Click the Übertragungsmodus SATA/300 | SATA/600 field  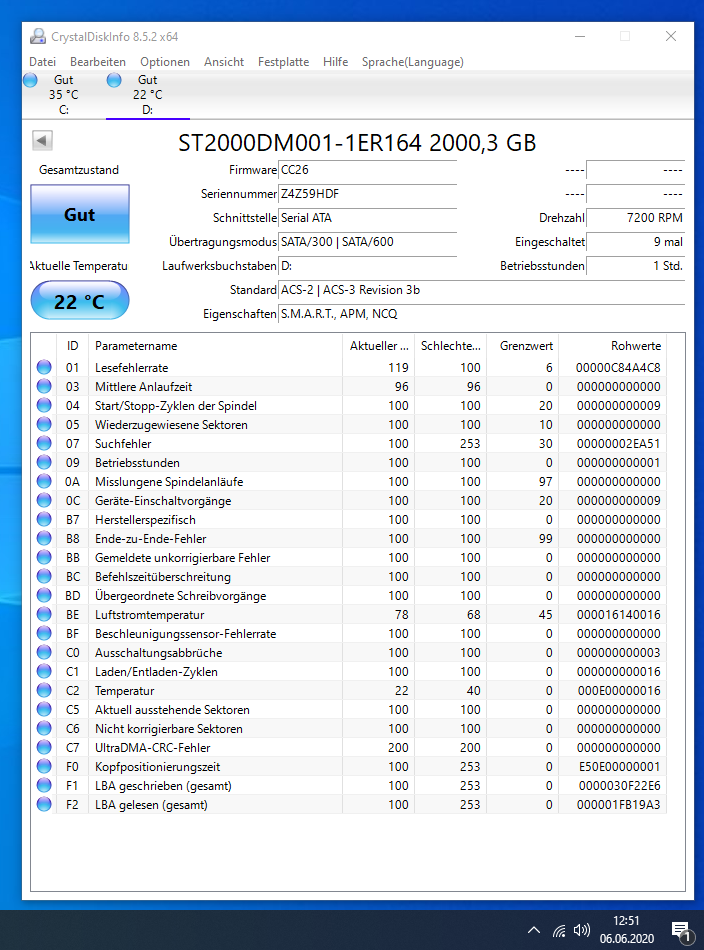(x=367, y=242)
